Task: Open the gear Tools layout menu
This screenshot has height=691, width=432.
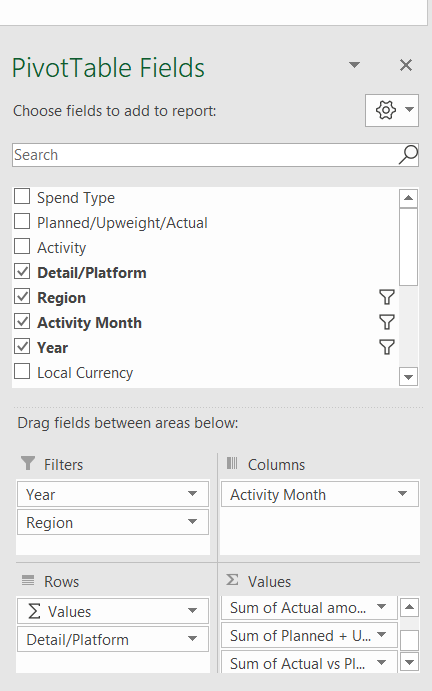Action: 391,110
